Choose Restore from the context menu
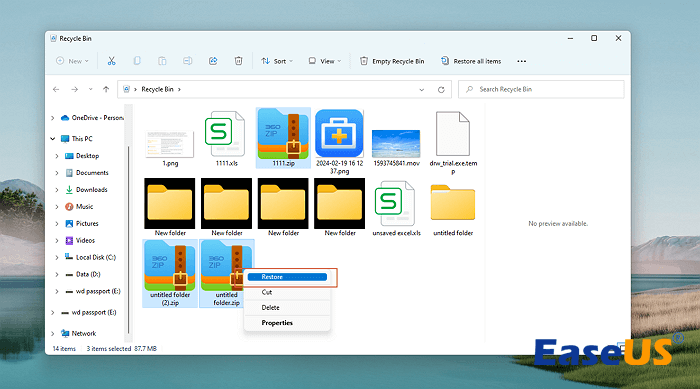Screen dimensions: 700x389 (x=288, y=277)
